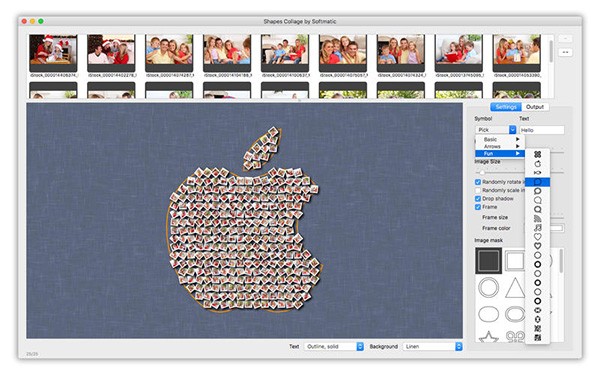This screenshot has height=375, width=600.
Task: Open the Background 'Linen' dropdown
Action: point(432,346)
